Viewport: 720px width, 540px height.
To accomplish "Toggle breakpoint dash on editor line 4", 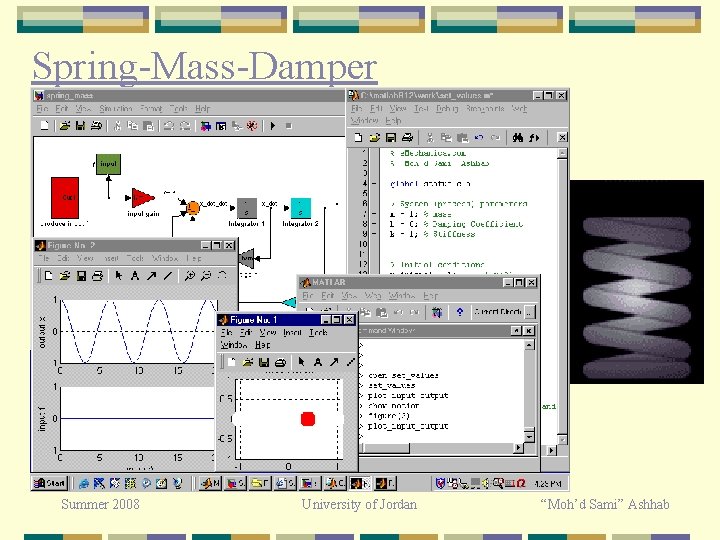I will coord(374,184).
